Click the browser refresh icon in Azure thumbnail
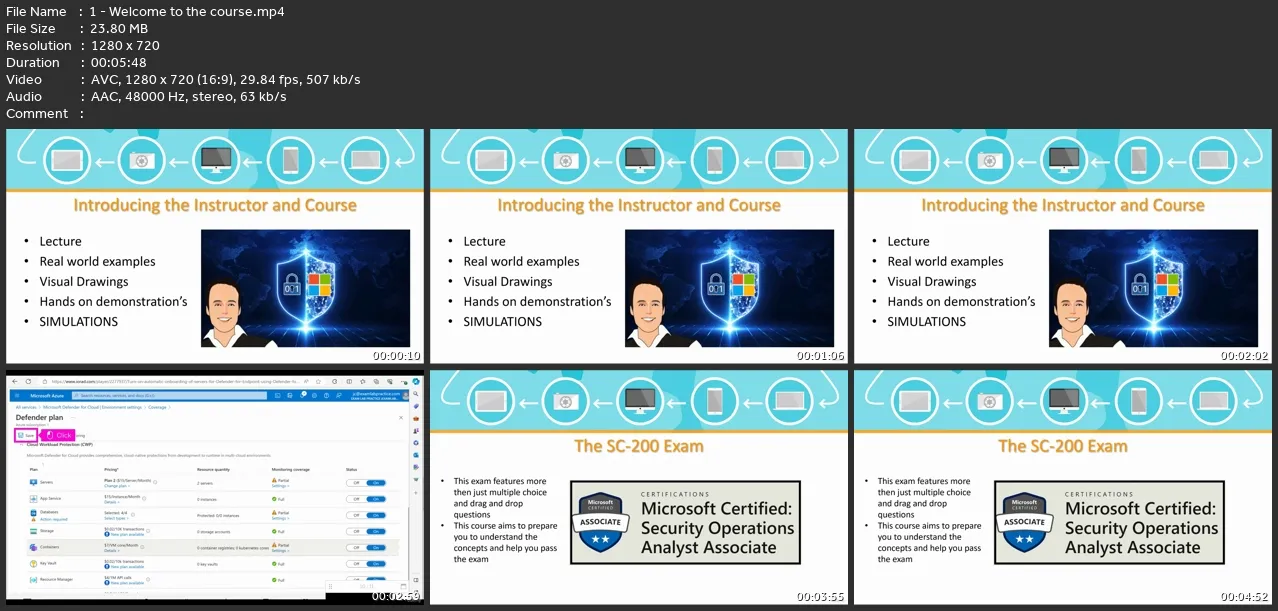 pyautogui.click(x=28, y=381)
